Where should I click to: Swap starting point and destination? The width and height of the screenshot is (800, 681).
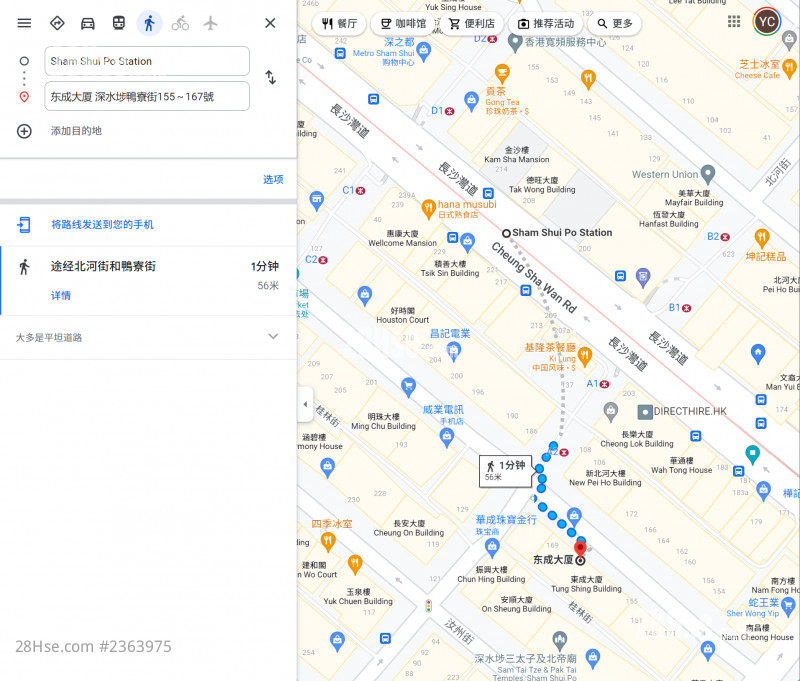(270, 78)
